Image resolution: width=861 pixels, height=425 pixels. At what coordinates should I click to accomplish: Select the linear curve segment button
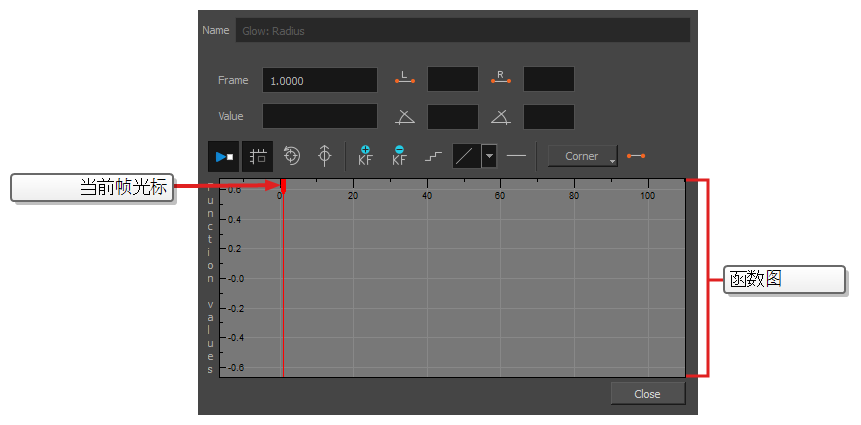[466, 156]
